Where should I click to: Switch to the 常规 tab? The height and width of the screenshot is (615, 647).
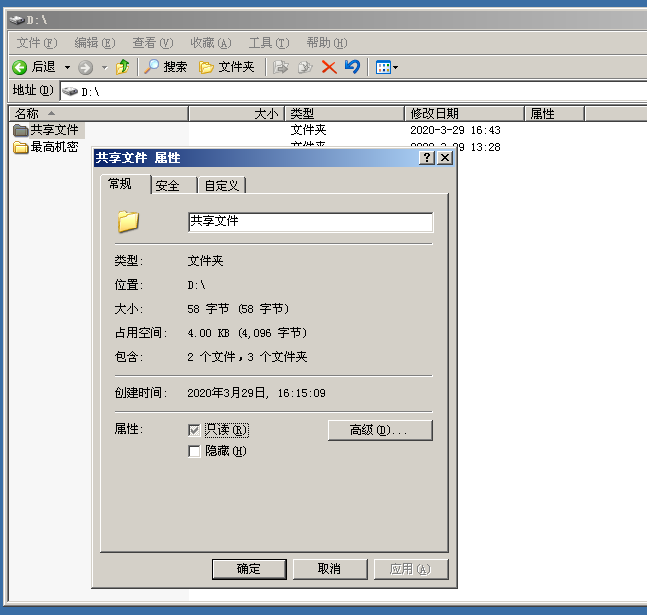coord(125,184)
